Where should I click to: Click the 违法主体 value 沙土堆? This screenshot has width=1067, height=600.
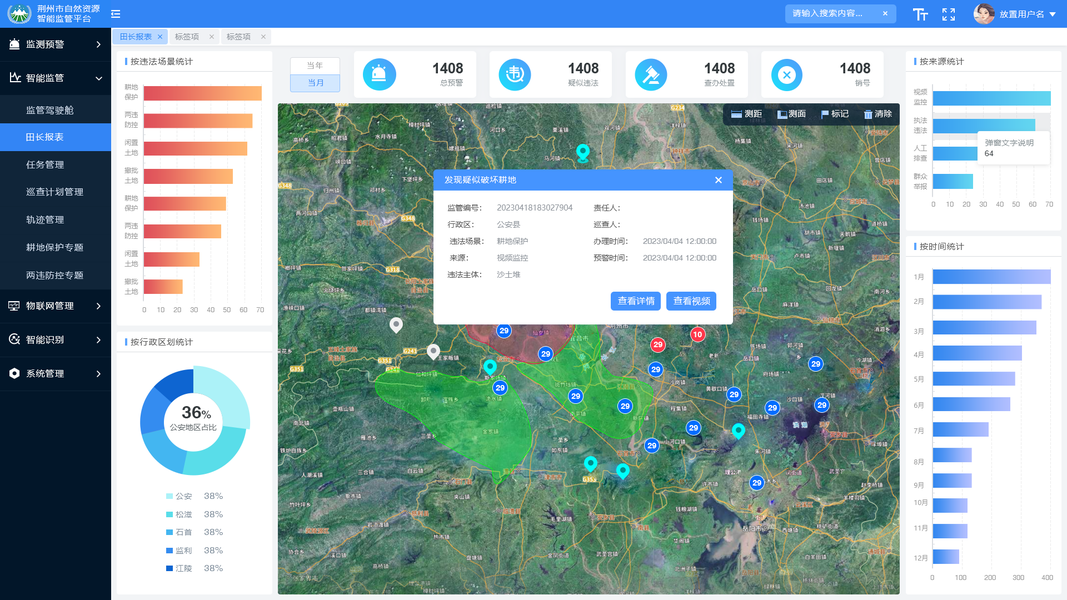coord(508,275)
